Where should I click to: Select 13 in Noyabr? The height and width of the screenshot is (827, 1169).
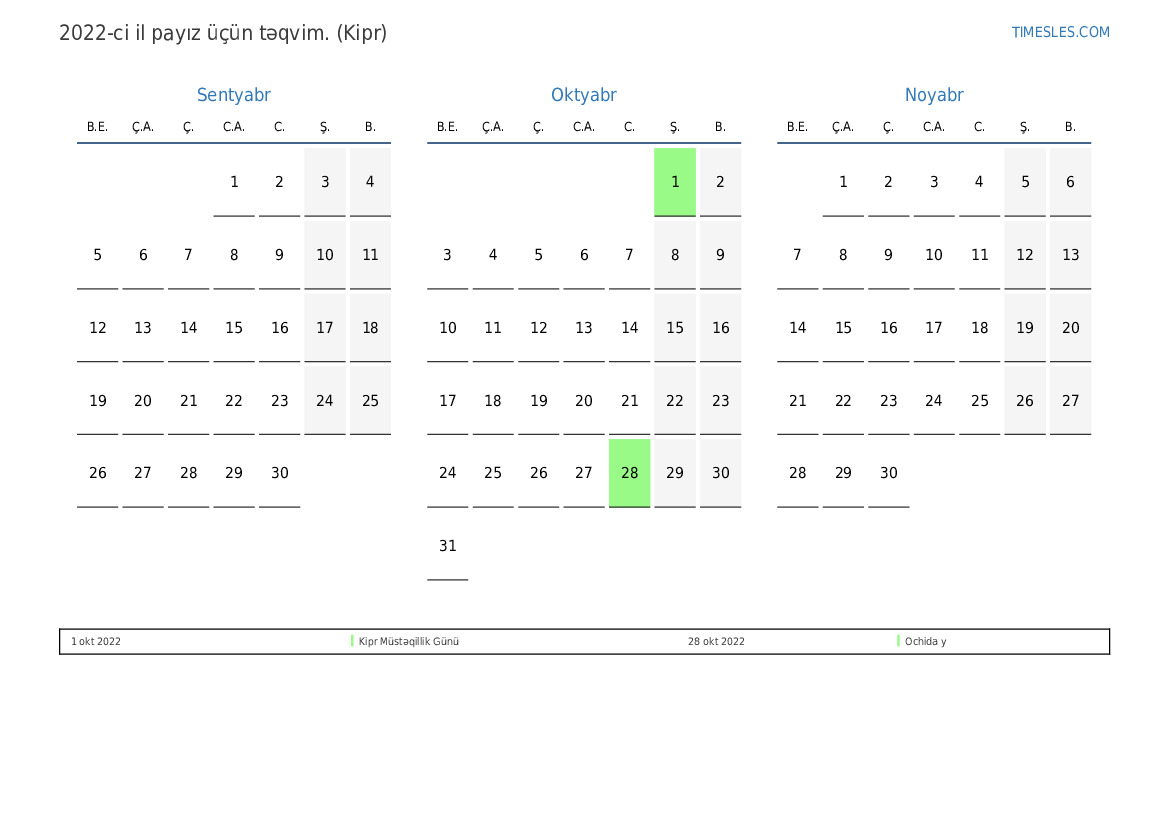1070,255
